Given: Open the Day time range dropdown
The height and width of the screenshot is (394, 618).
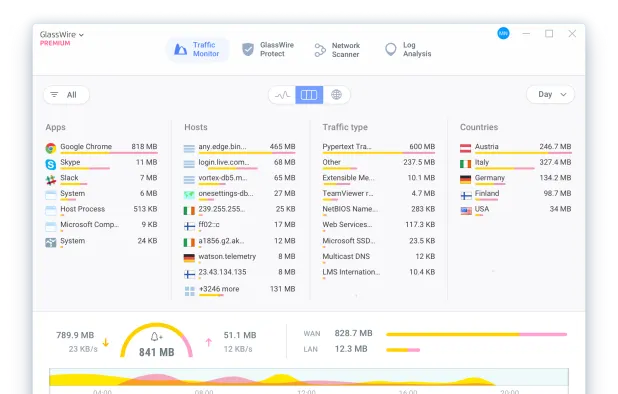Looking at the screenshot, I should [x=550, y=95].
